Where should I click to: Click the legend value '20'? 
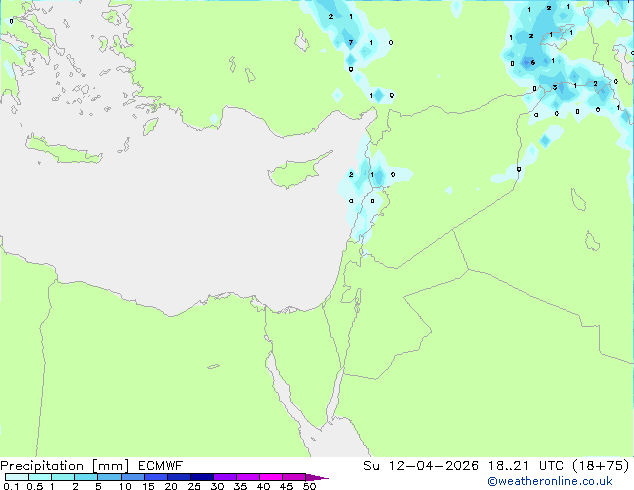tap(171, 486)
